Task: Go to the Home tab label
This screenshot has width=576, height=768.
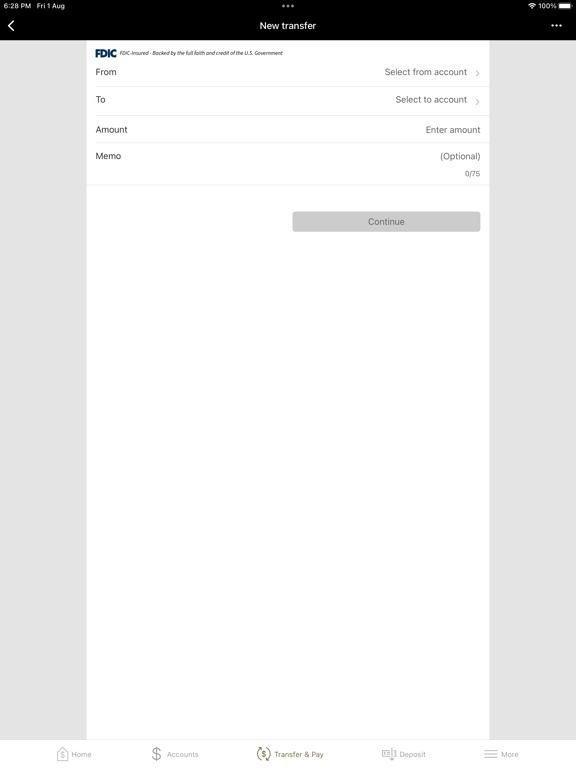Action: (x=81, y=754)
